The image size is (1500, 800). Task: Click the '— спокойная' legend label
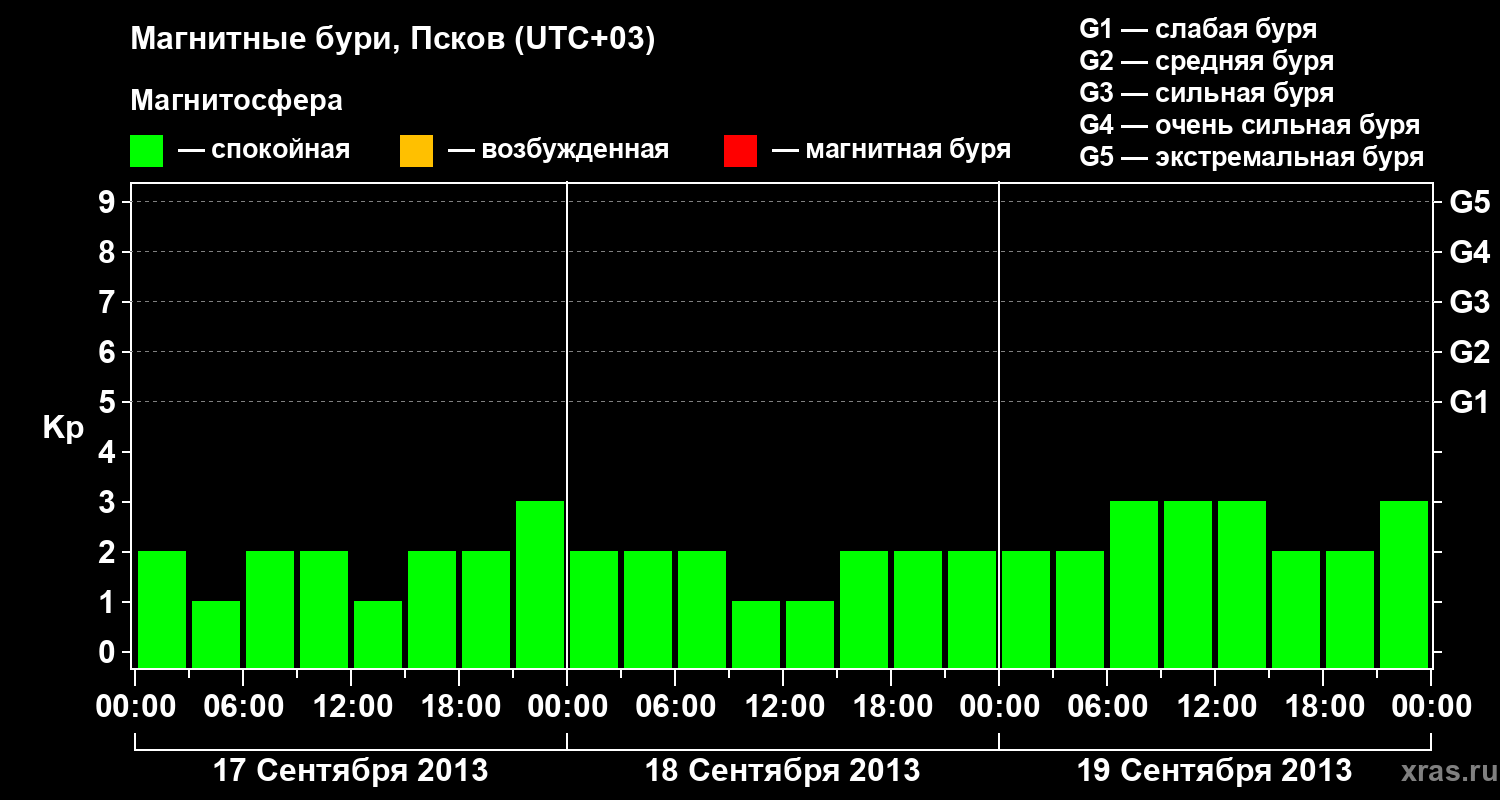[x=264, y=150]
